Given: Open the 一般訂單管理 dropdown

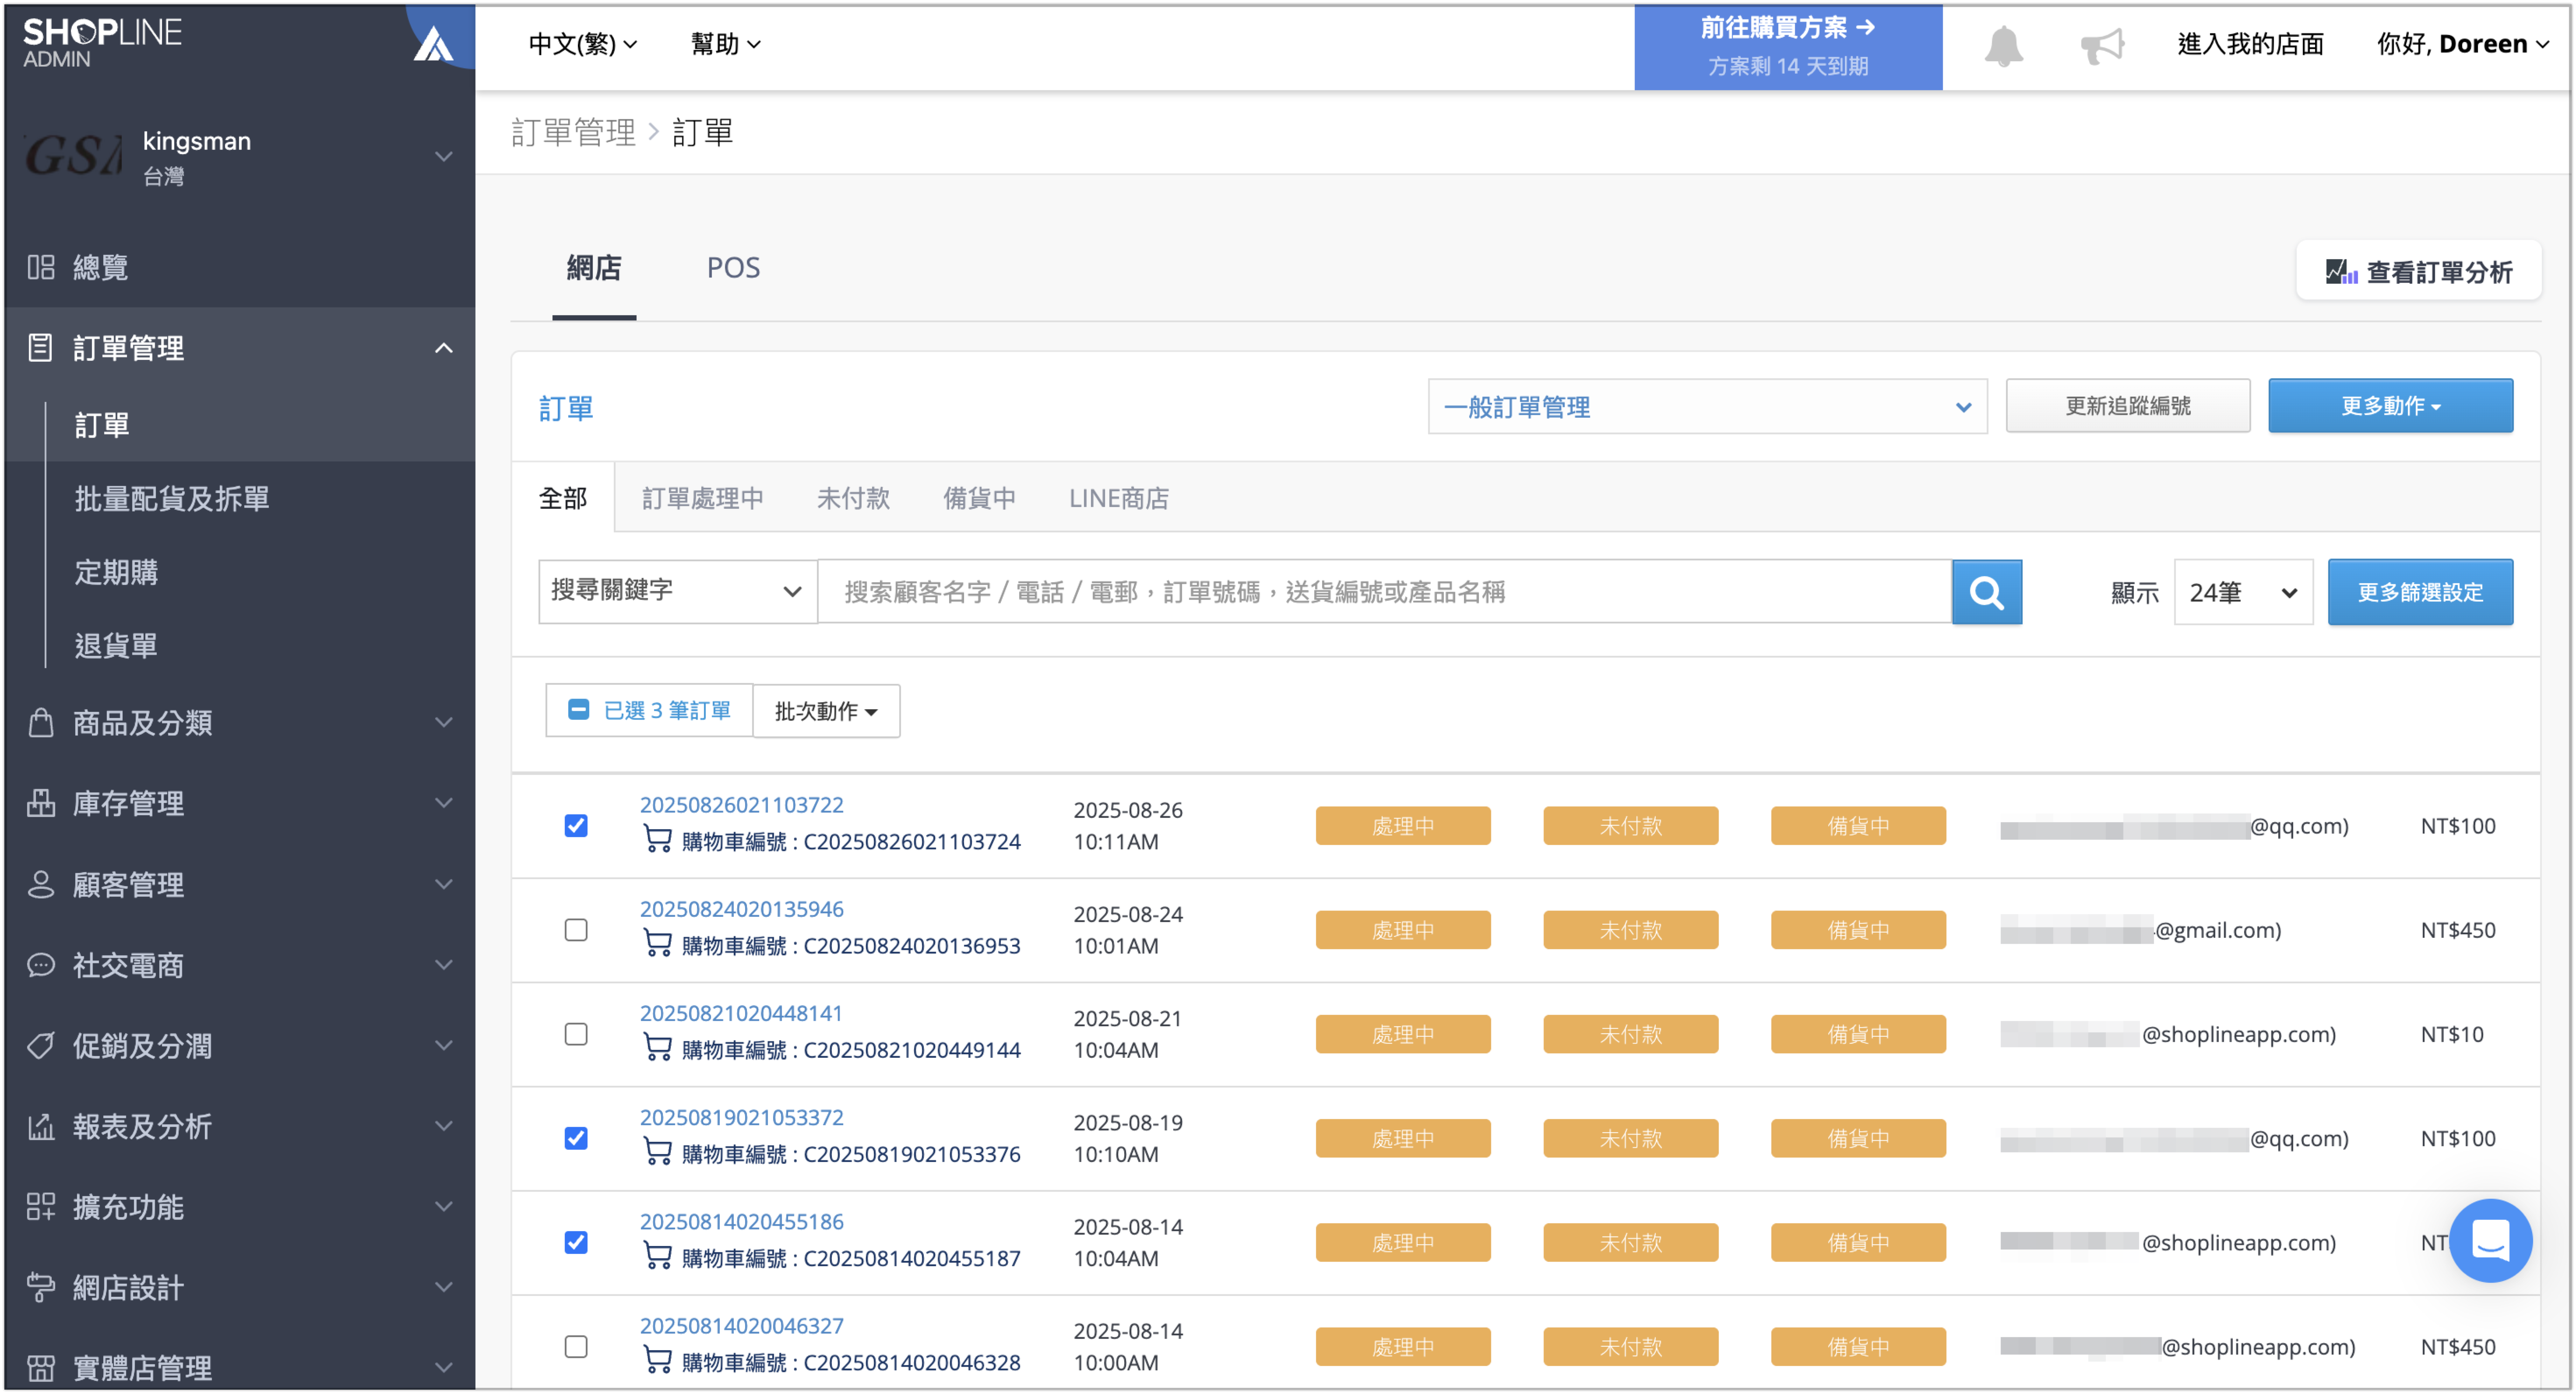Looking at the screenshot, I should click(1706, 406).
